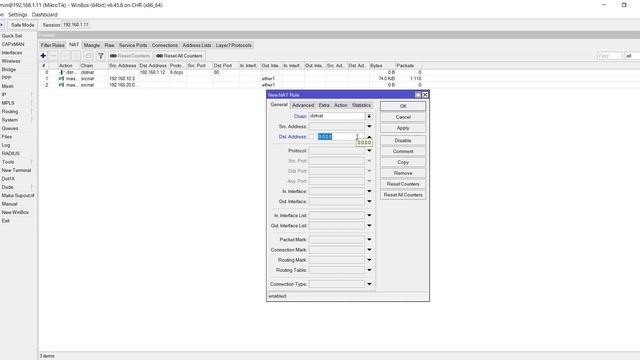
Task: Expand the Routing Mark field
Action: 369,260
